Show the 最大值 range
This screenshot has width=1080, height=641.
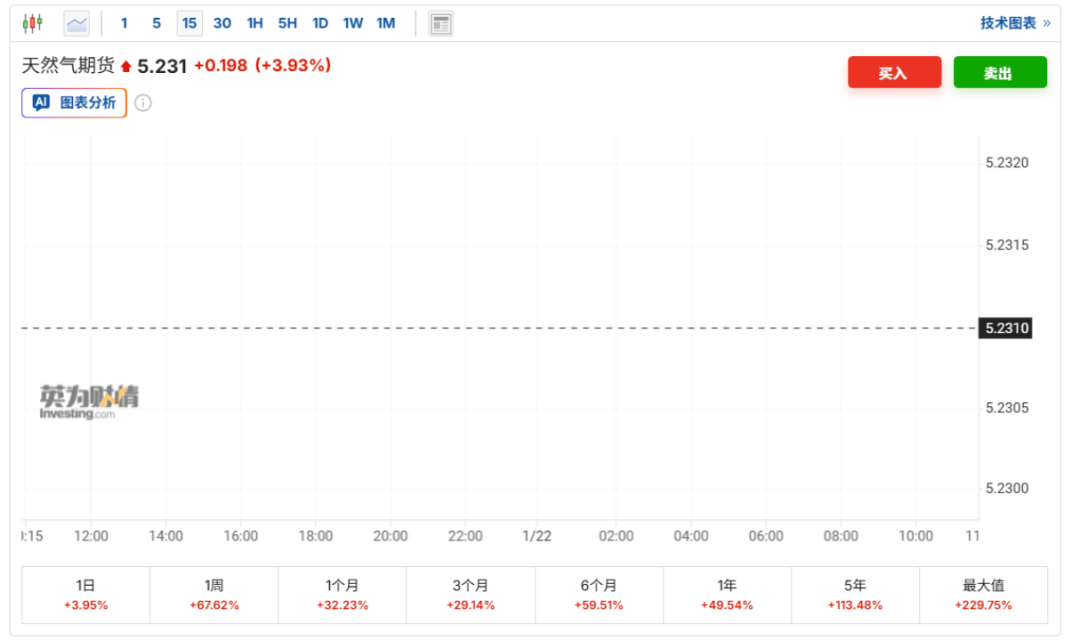(x=983, y=595)
